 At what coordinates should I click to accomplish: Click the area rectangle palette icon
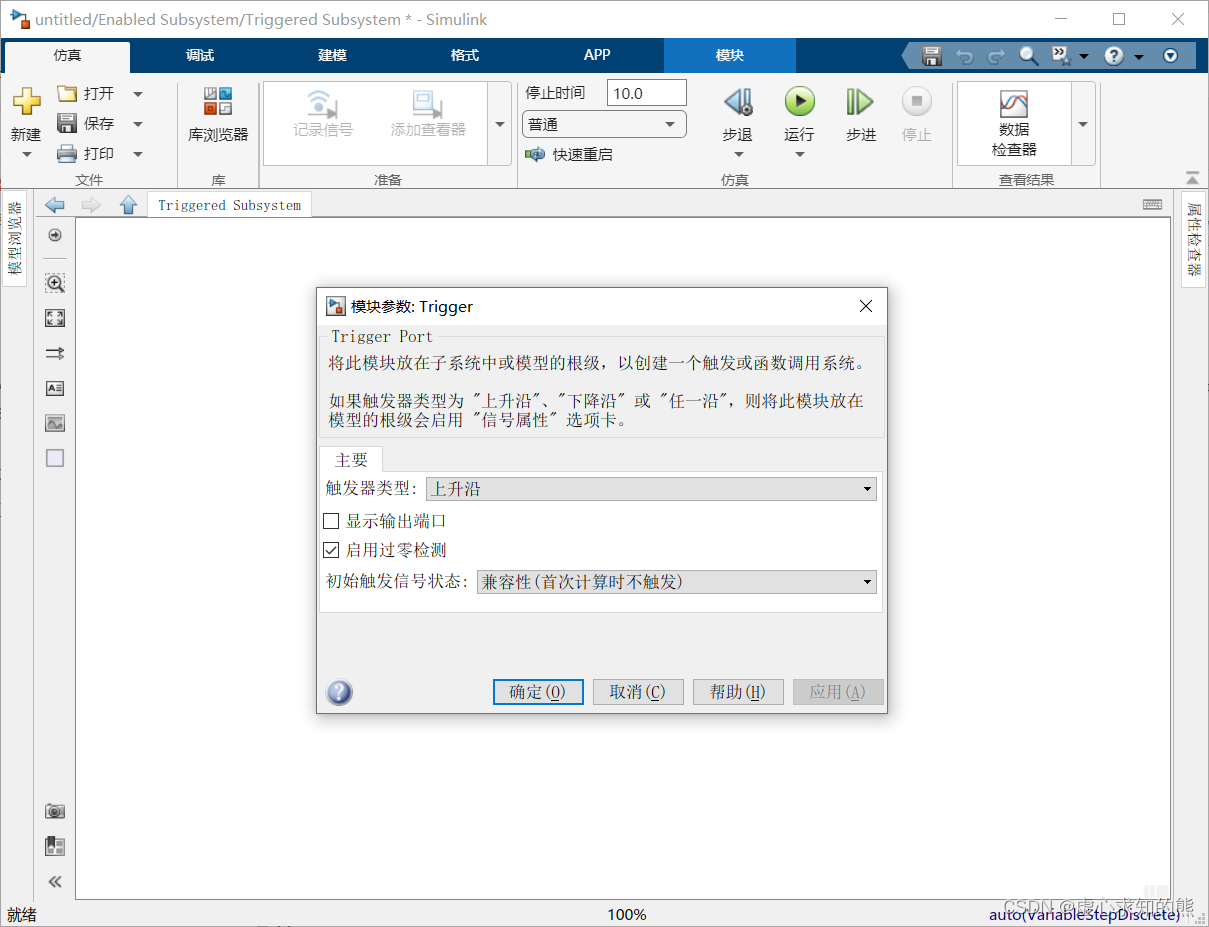click(55, 458)
